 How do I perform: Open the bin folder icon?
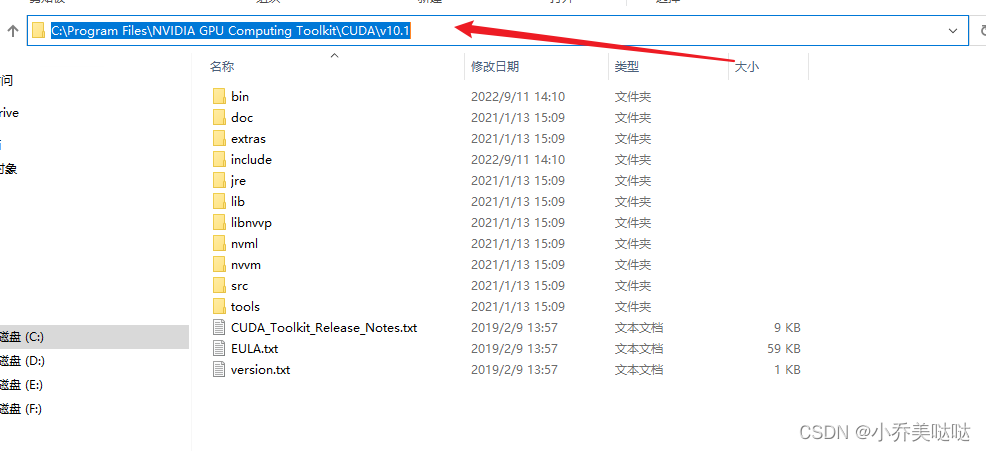click(219, 96)
